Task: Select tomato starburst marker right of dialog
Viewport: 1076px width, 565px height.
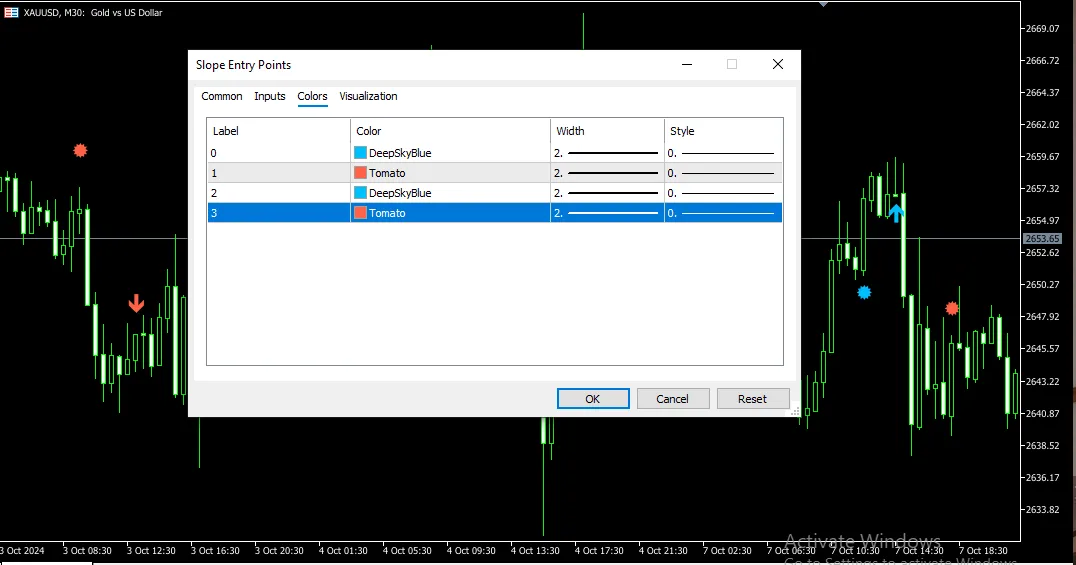Action: [x=952, y=308]
